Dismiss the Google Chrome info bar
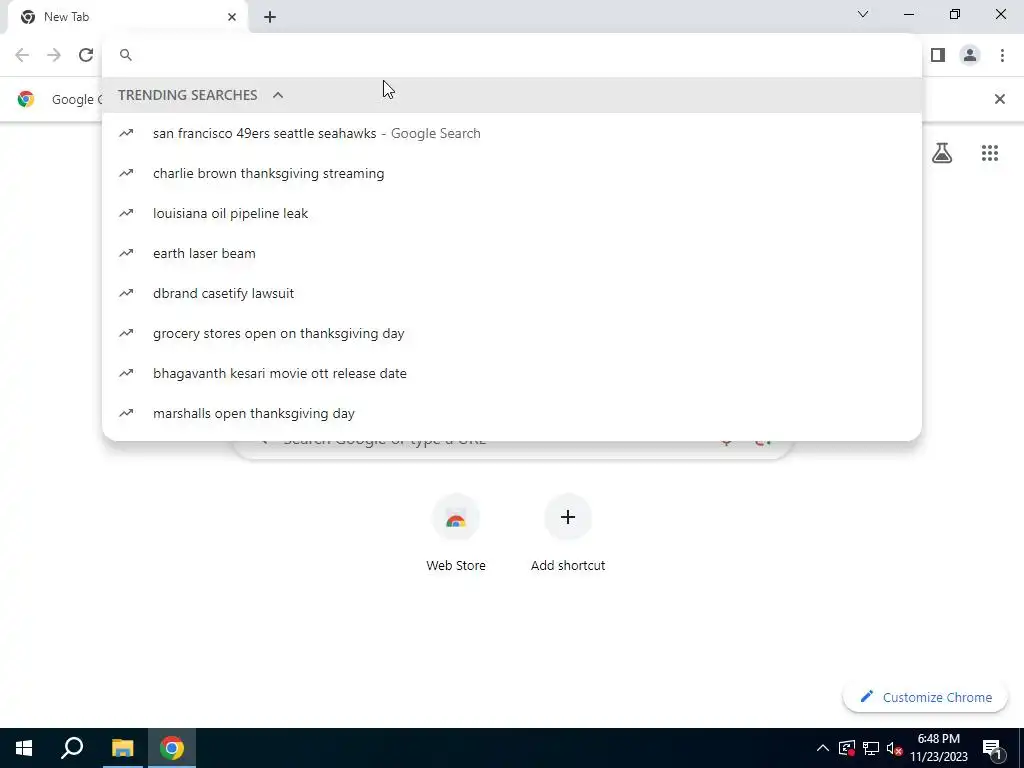Screen dimensions: 1024x768 pos(999,99)
